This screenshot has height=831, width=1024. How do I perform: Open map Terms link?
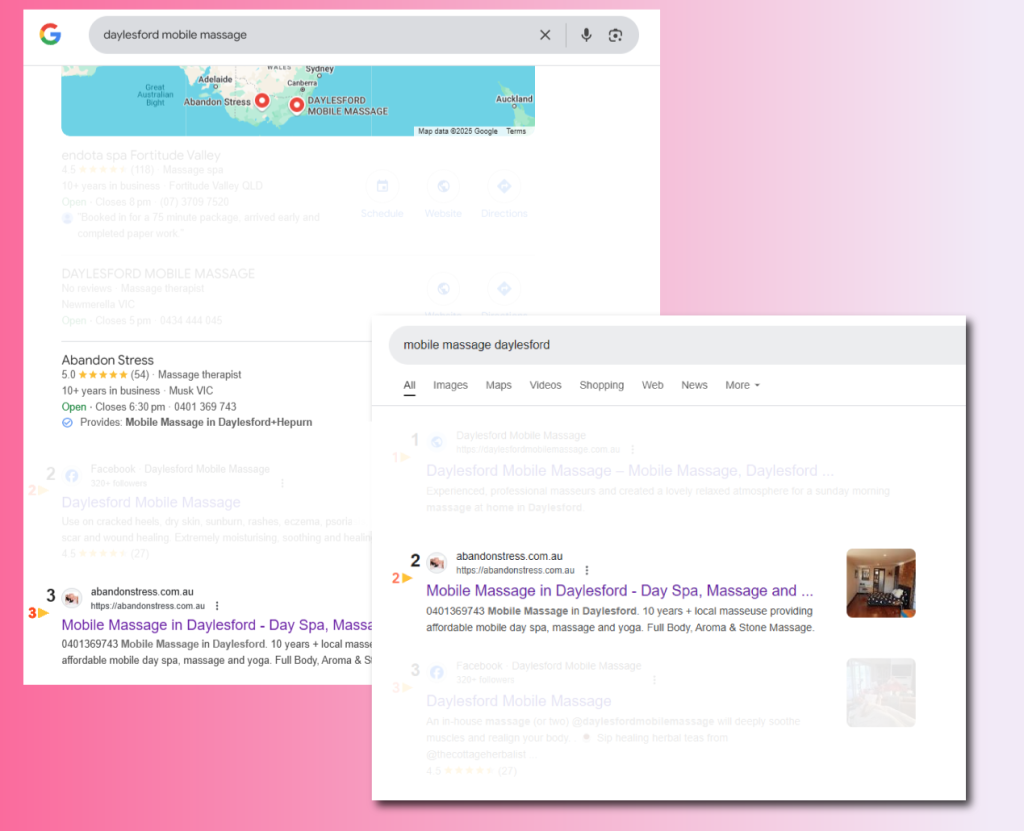[x=516, y=131]
